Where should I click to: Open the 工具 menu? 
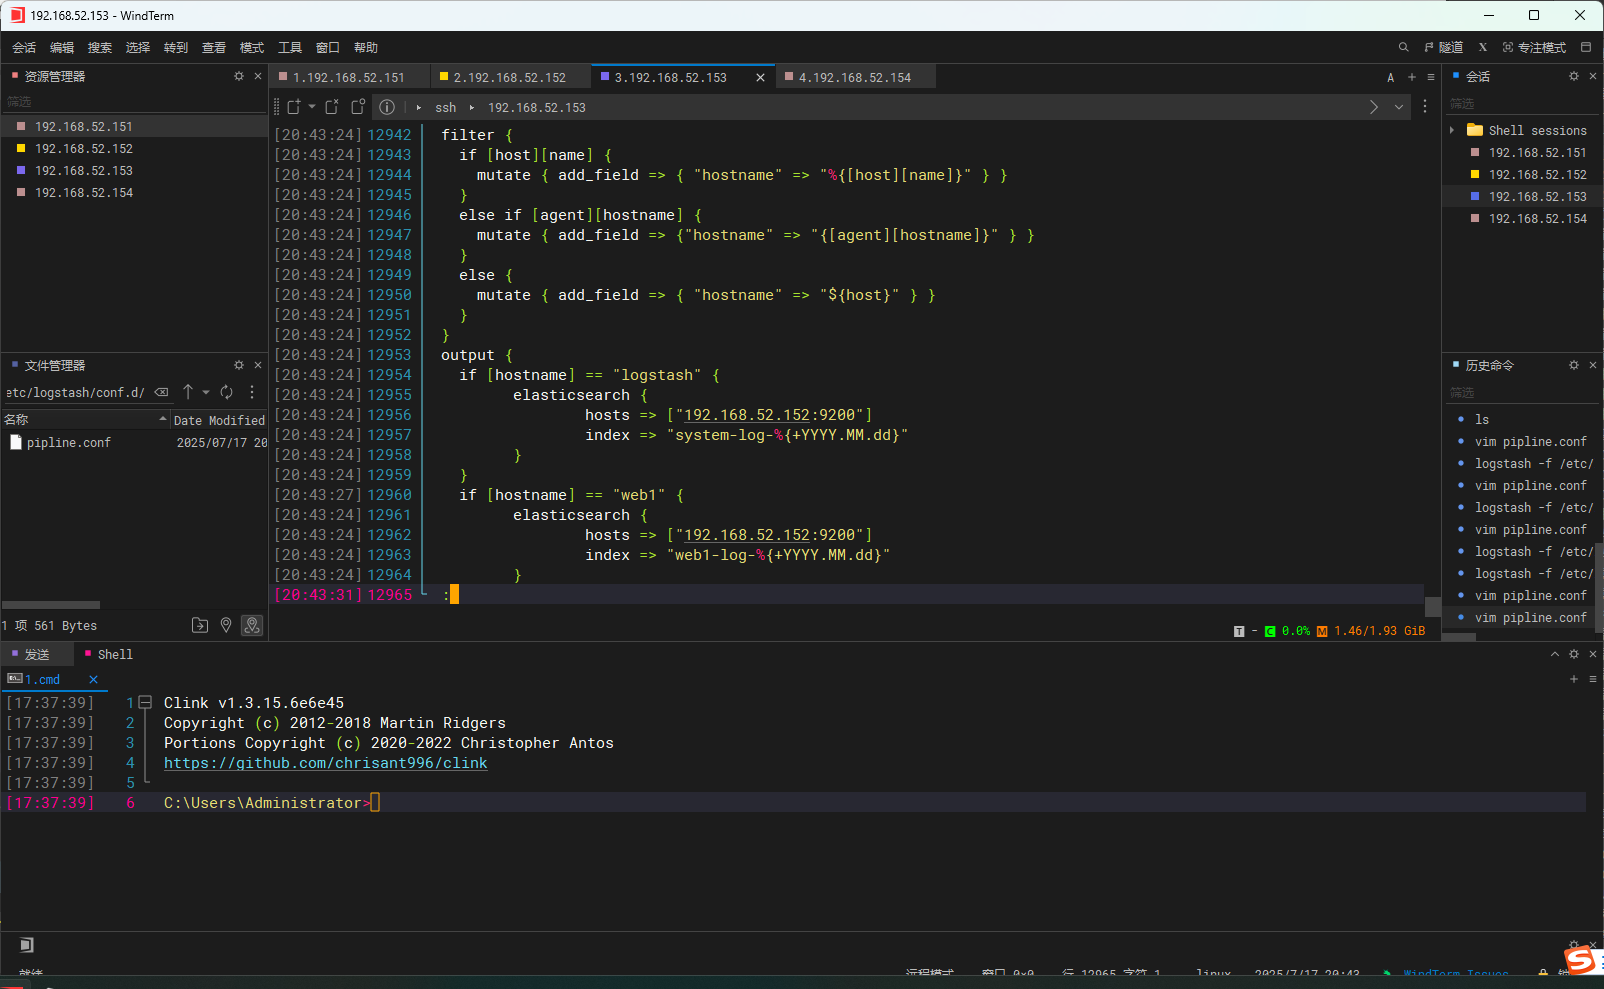(x=290, y=47)
